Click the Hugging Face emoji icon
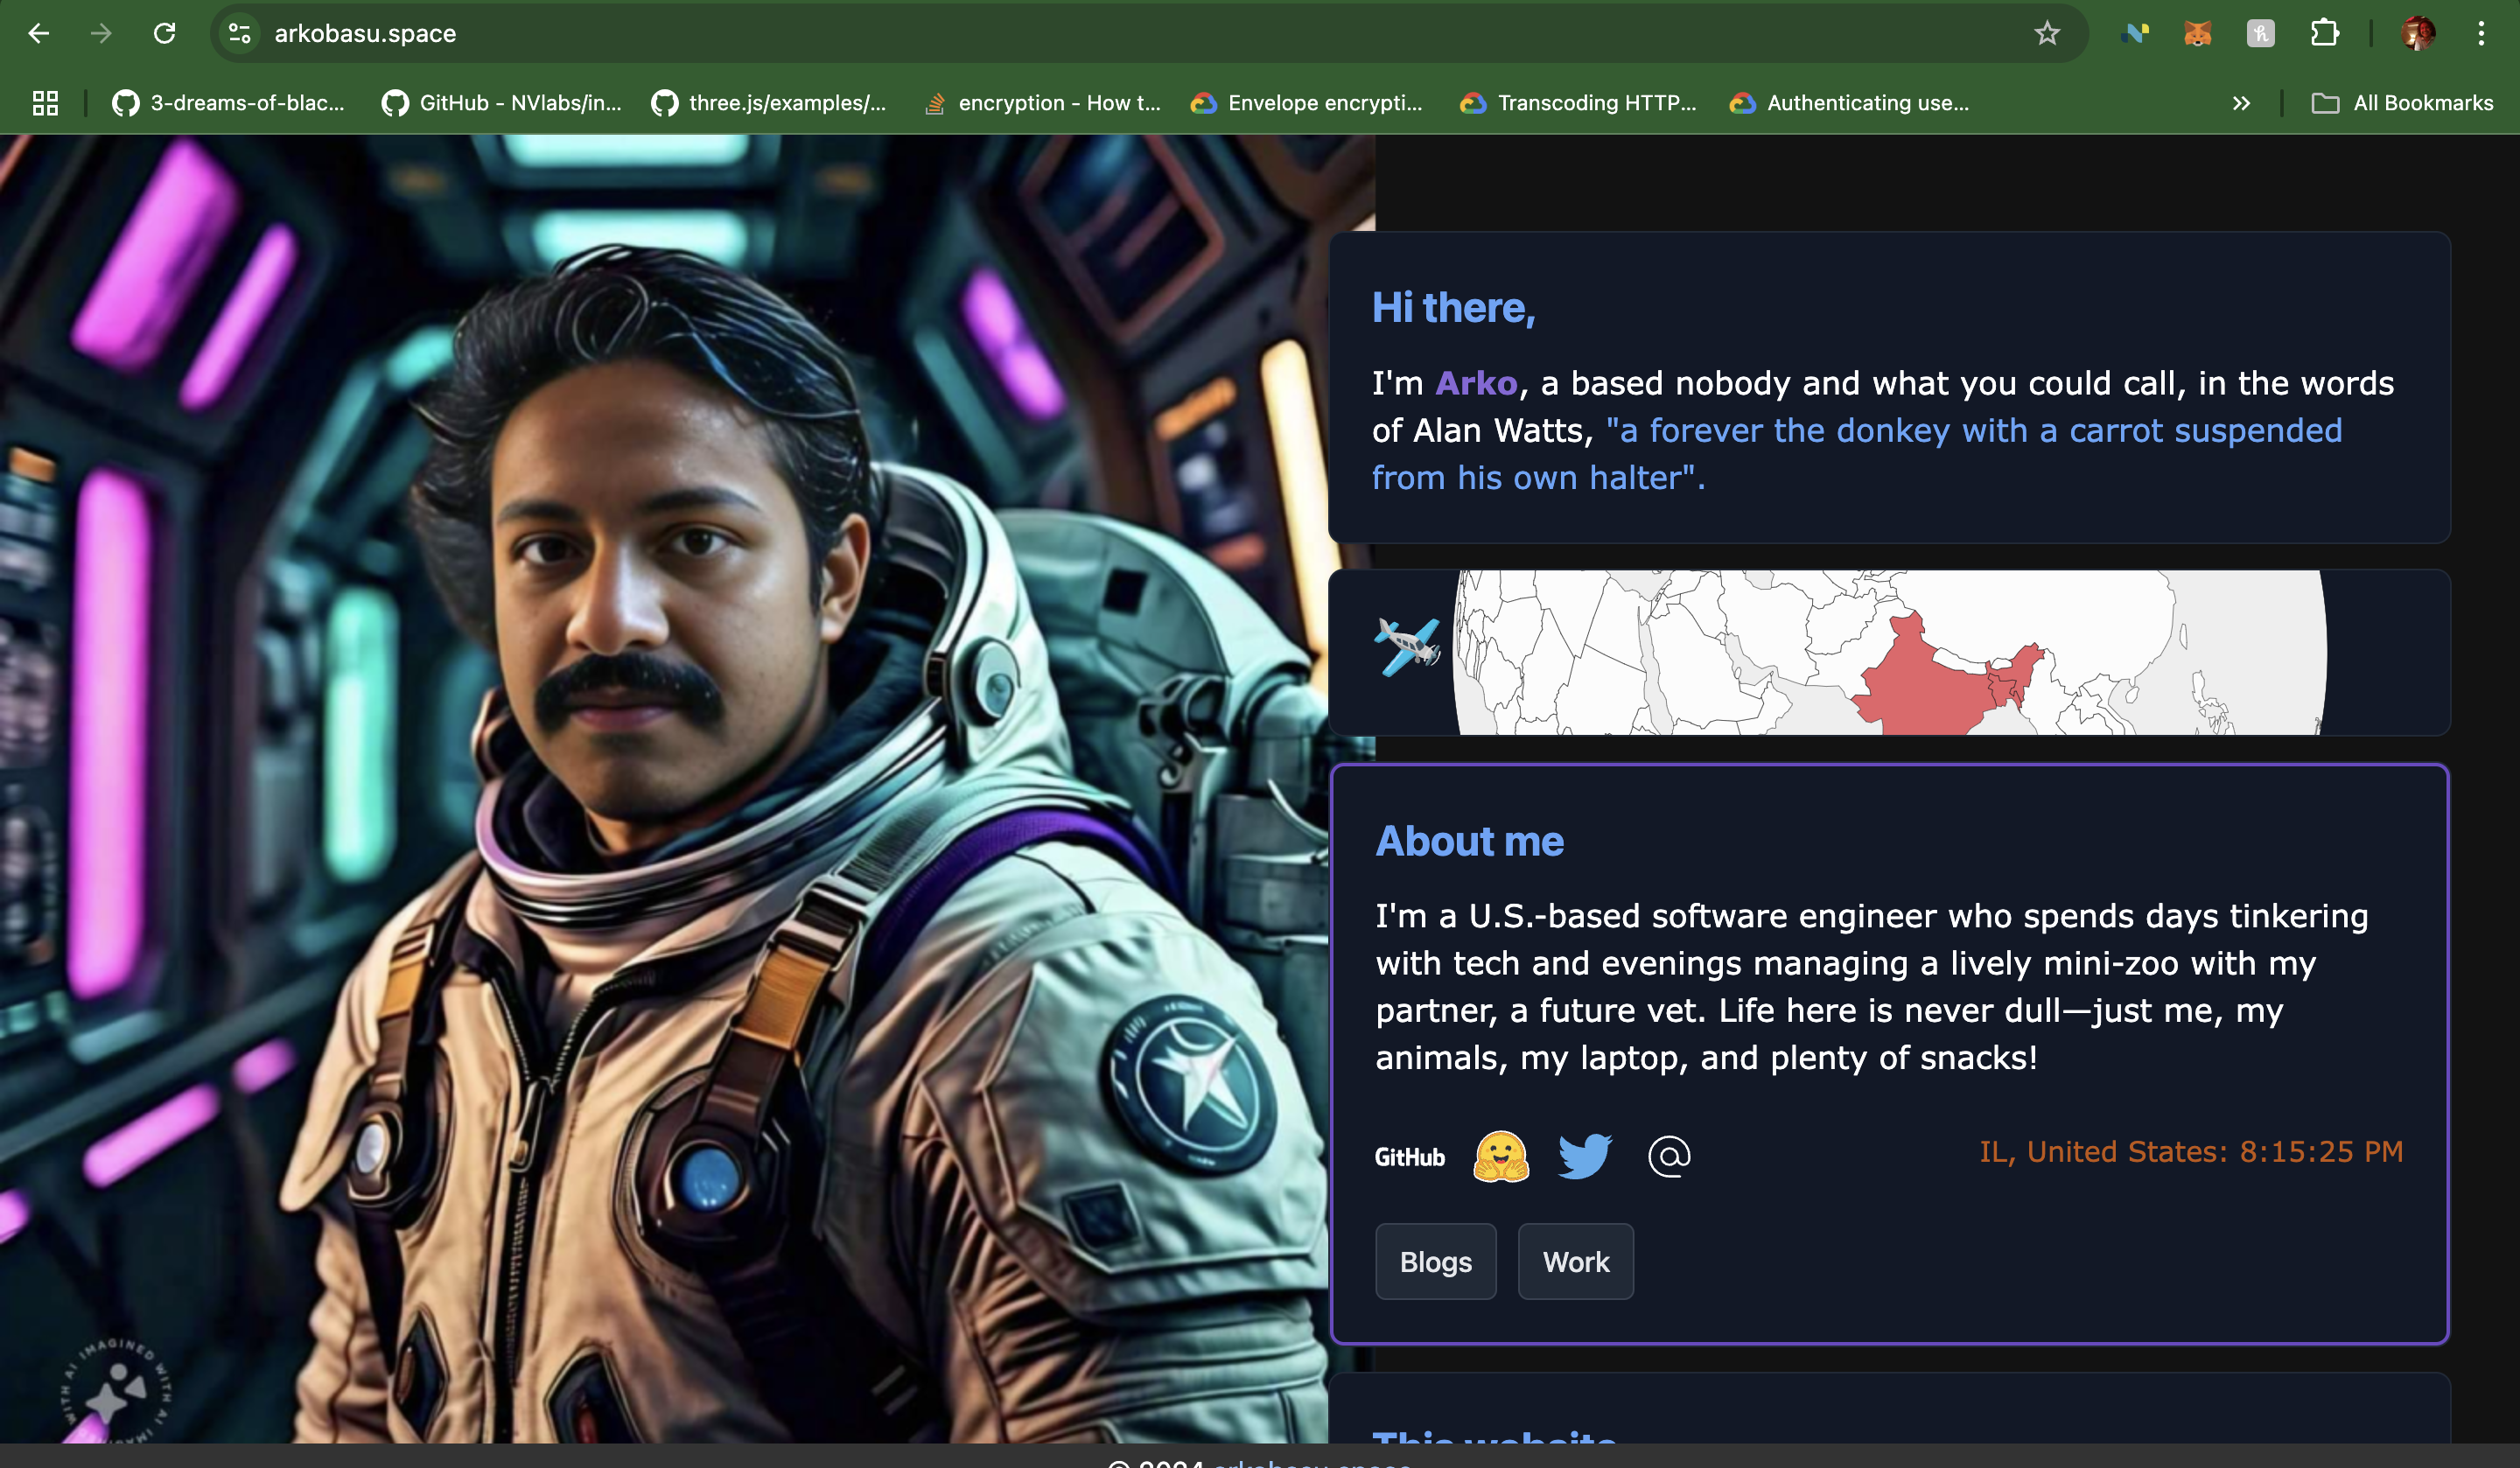Screen dimensions: 2520x1468 click(x=1504, y=1155)
